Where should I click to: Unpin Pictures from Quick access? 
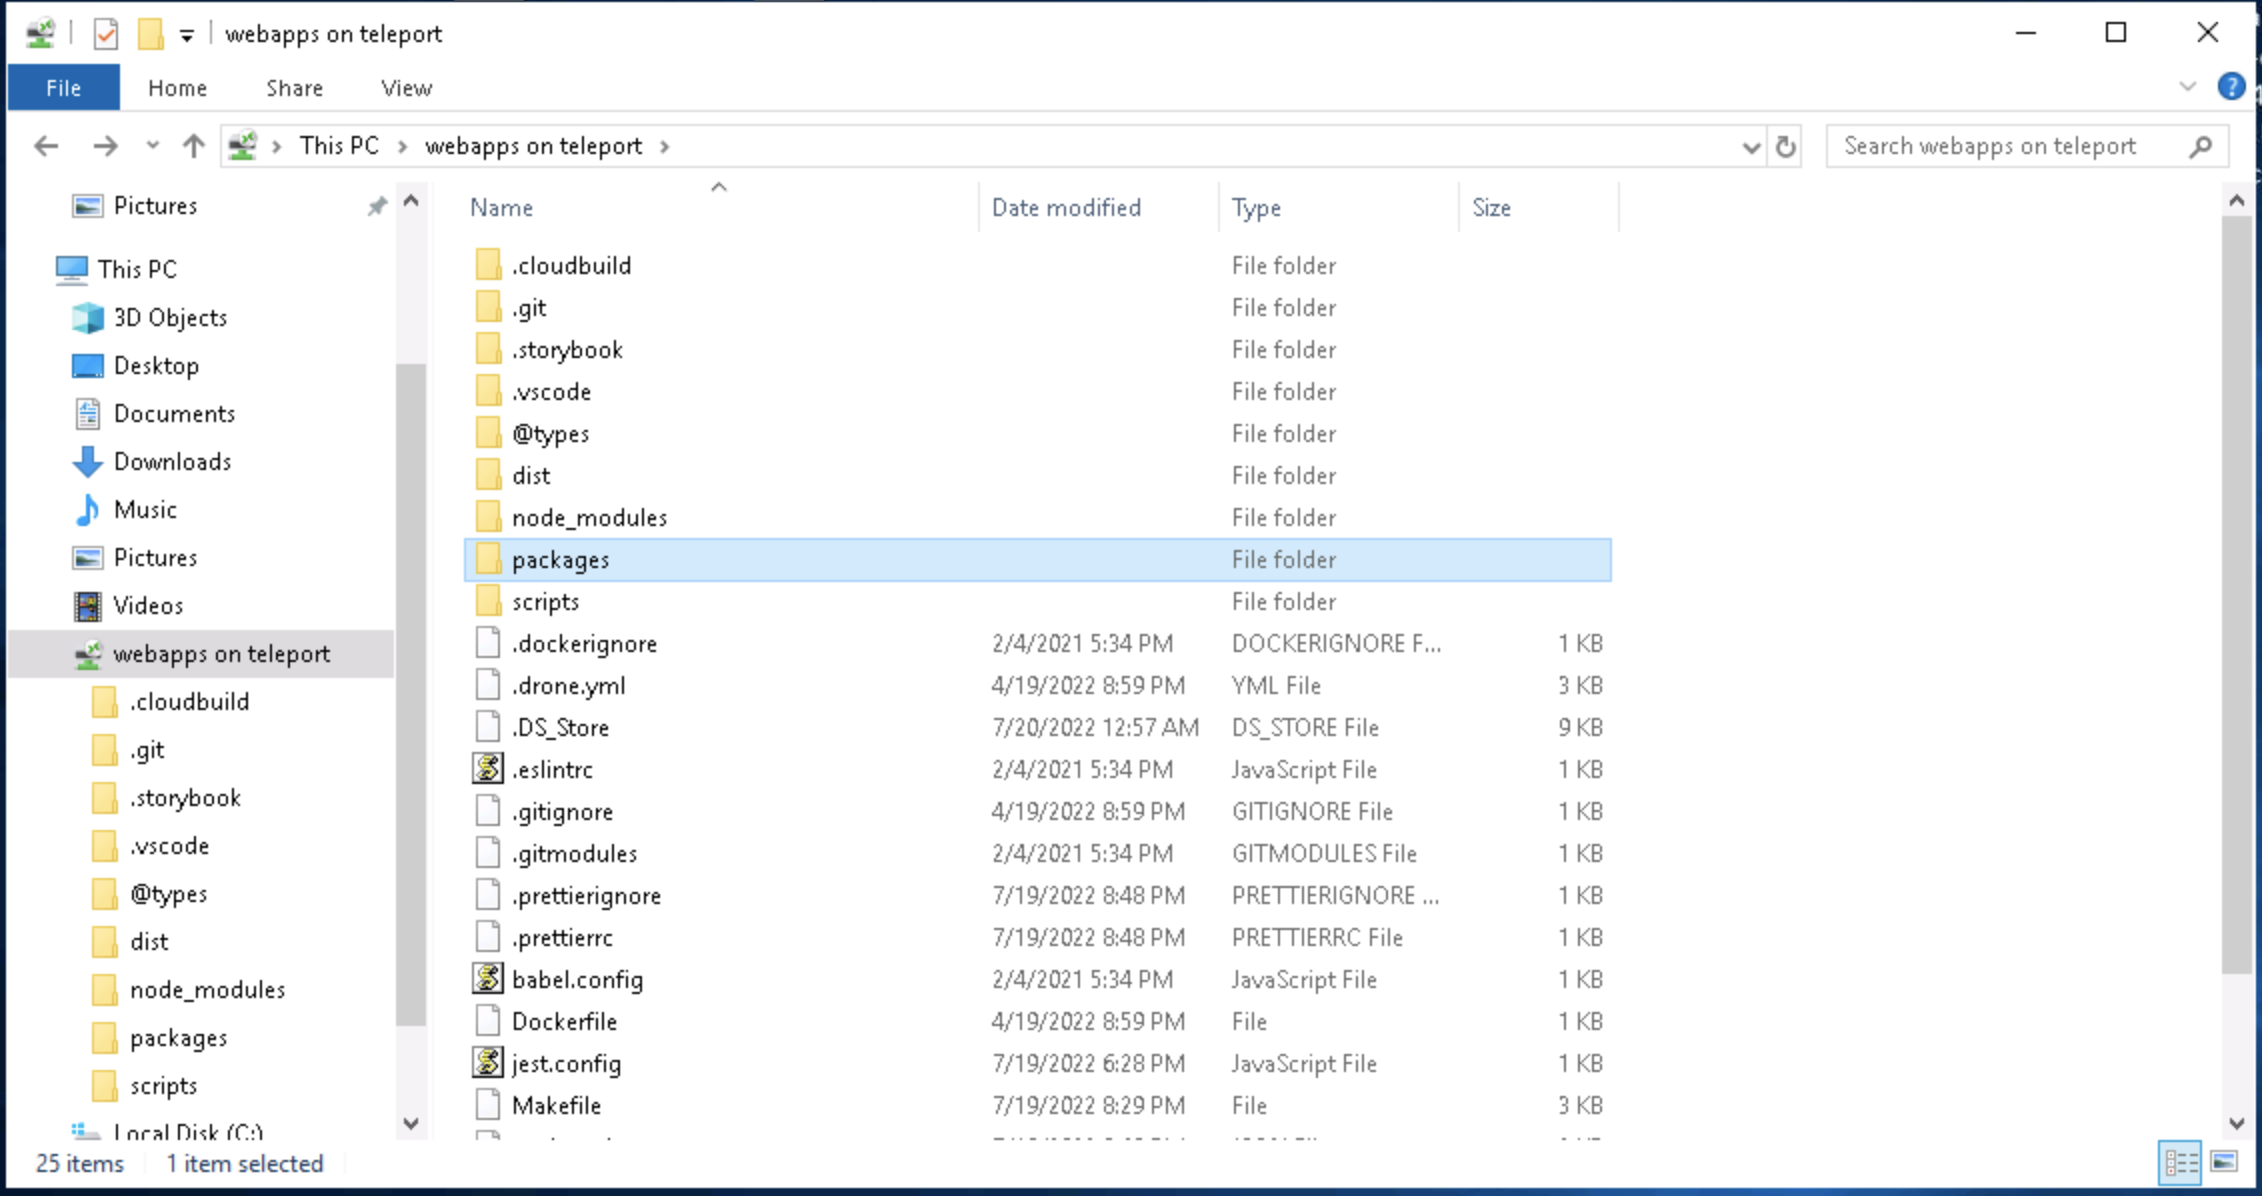(376, 206)
